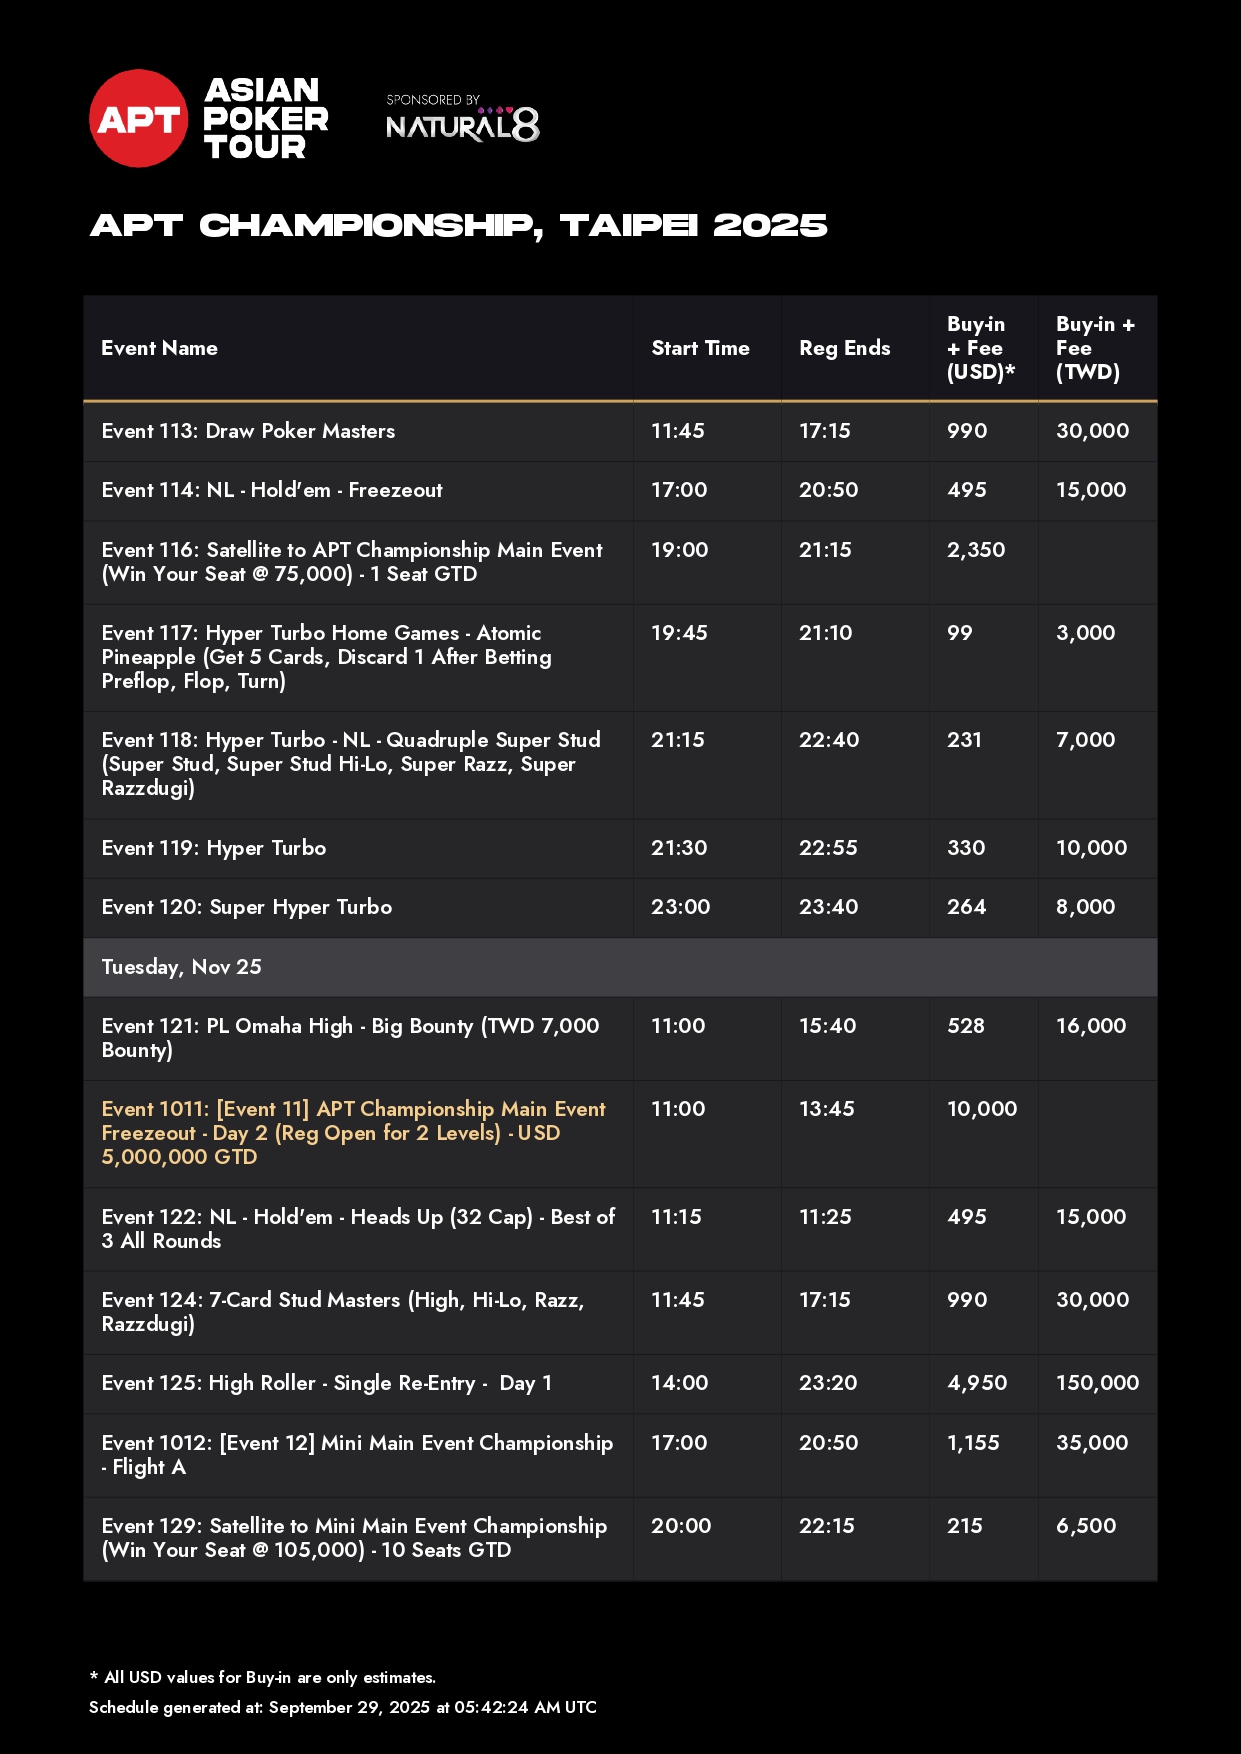
Task: Click the schedule generated timestamp footer
Action: (x=343, y=1707)
